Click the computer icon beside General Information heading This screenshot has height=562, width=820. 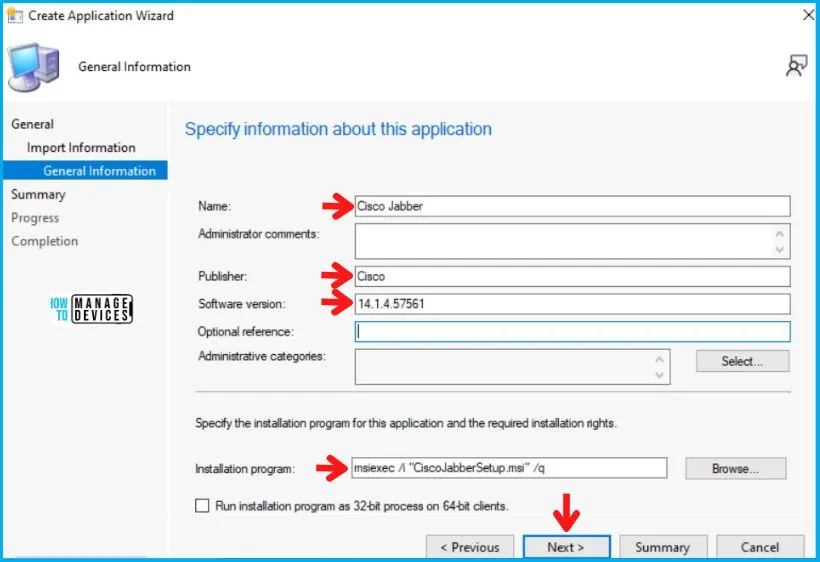click(33, 67)
